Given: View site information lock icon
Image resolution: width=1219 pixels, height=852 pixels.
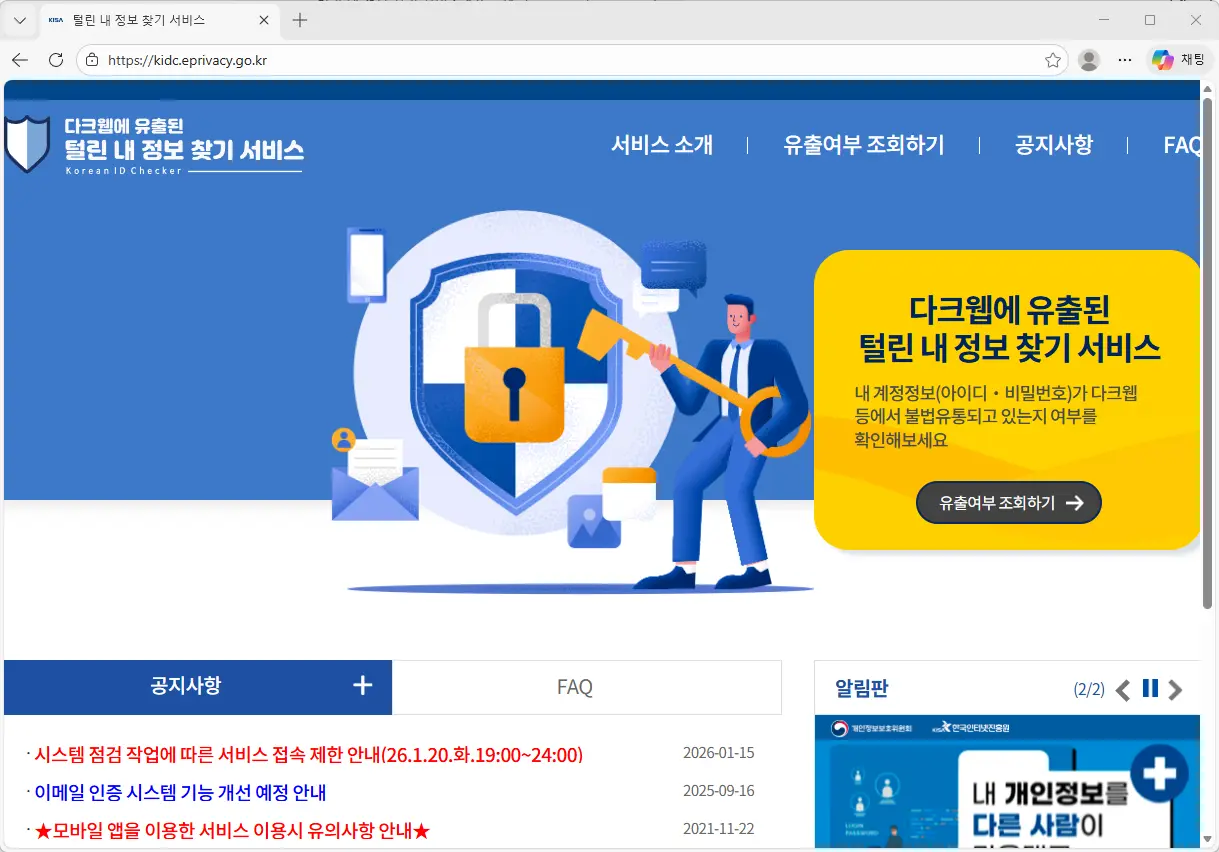Looking at the screenshot, I should pyautogui.click(x=92, y=60).
